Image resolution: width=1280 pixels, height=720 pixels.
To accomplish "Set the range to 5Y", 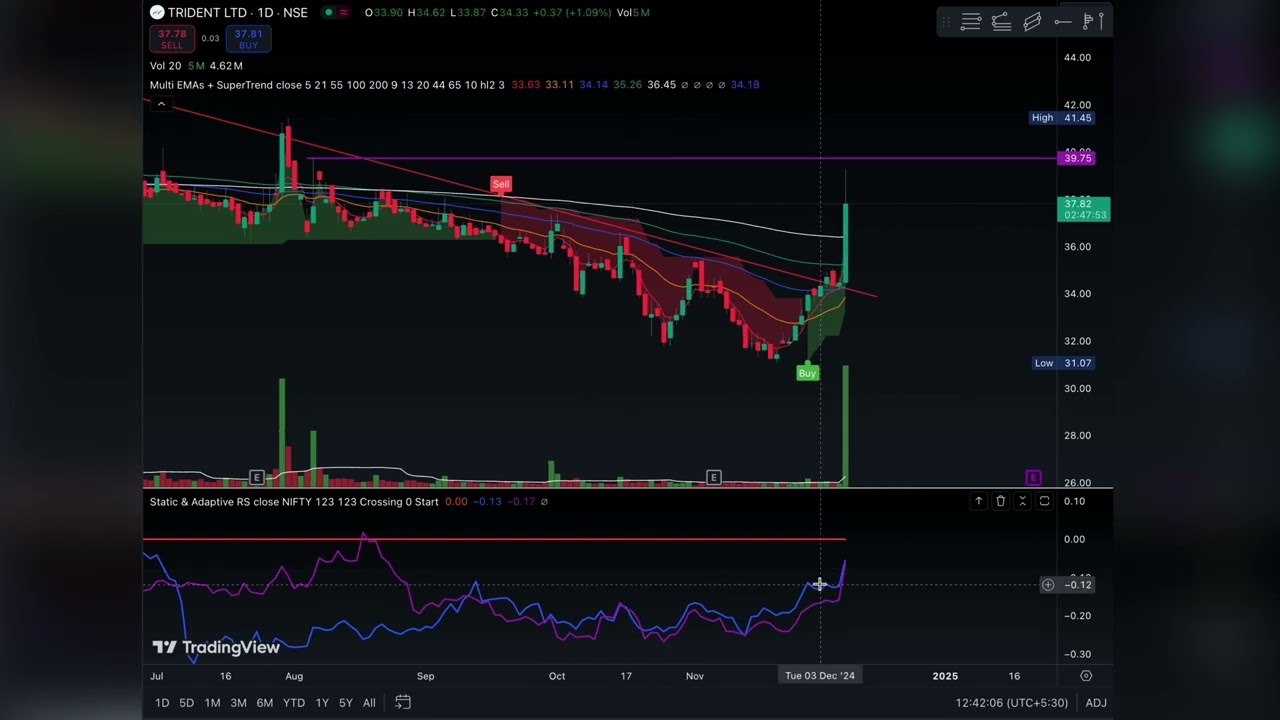I will (x=345, y=703).
